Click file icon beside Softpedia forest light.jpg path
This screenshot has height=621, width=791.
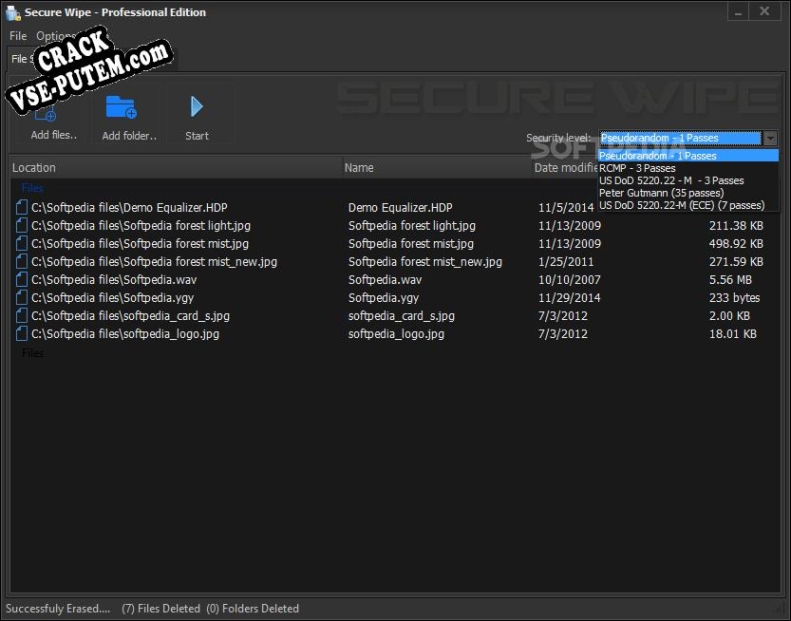point(21,225)
